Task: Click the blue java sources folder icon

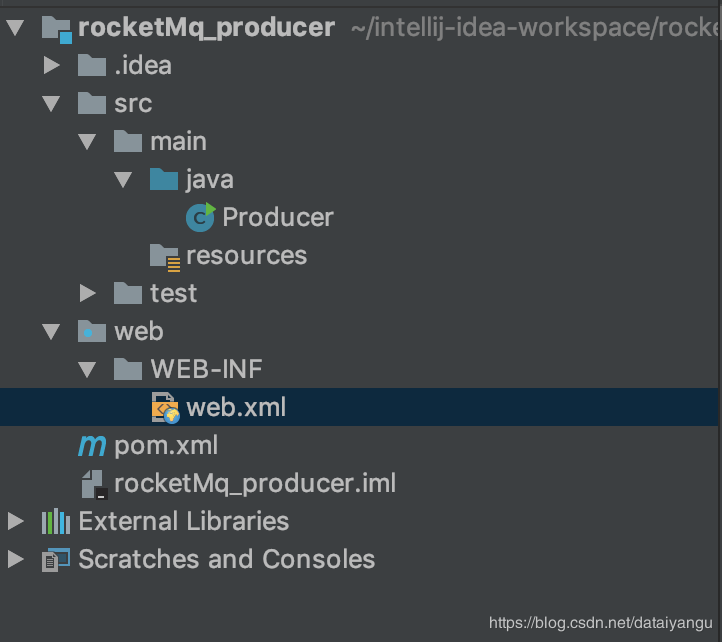Action: coord(164,179)
